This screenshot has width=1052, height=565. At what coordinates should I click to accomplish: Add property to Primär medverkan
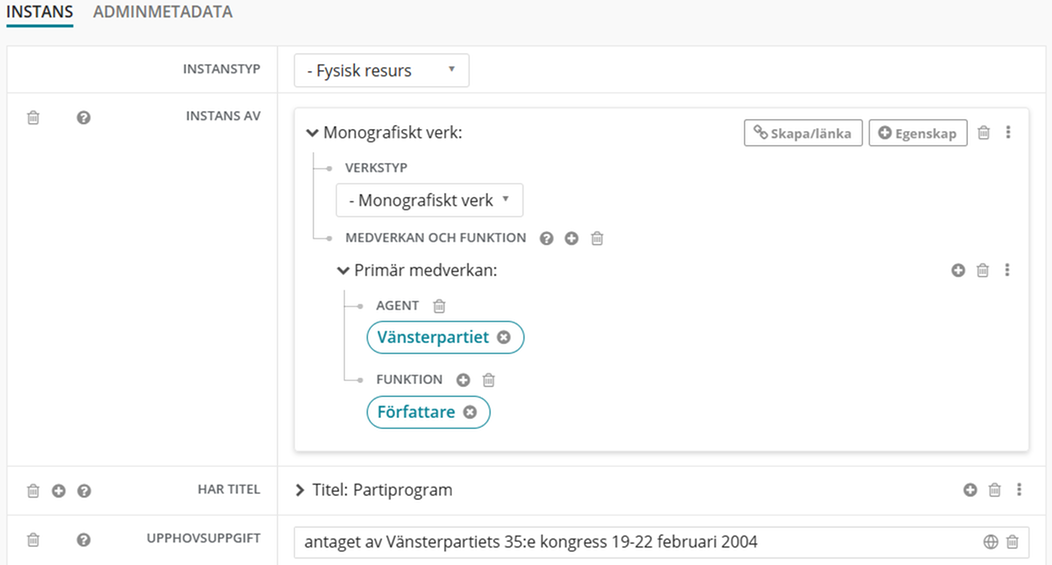(x=958, y=270)
